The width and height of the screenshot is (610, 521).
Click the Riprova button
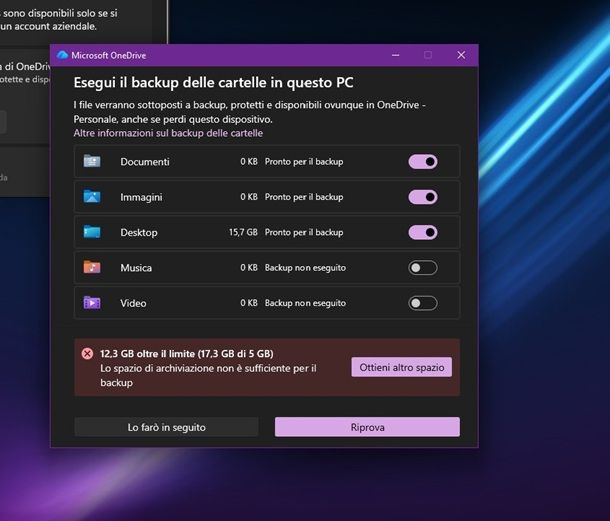(x=367, y=427)
